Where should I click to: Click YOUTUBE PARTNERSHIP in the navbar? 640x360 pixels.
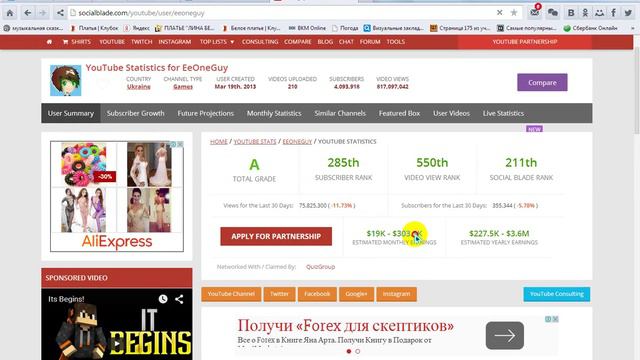[525, 42]
